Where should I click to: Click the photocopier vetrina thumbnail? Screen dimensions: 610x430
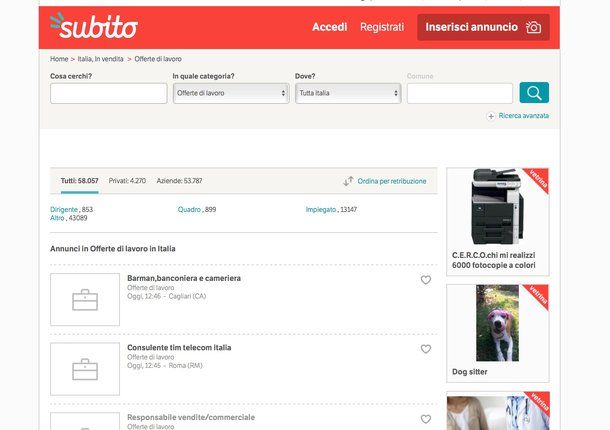click(x=498, y=207)
